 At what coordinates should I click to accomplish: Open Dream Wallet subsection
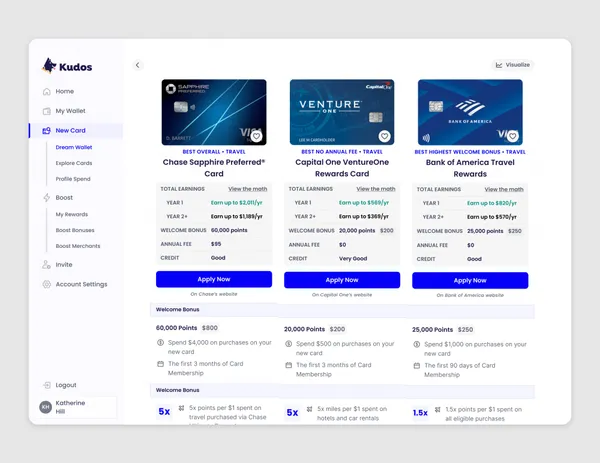[74, 147]
